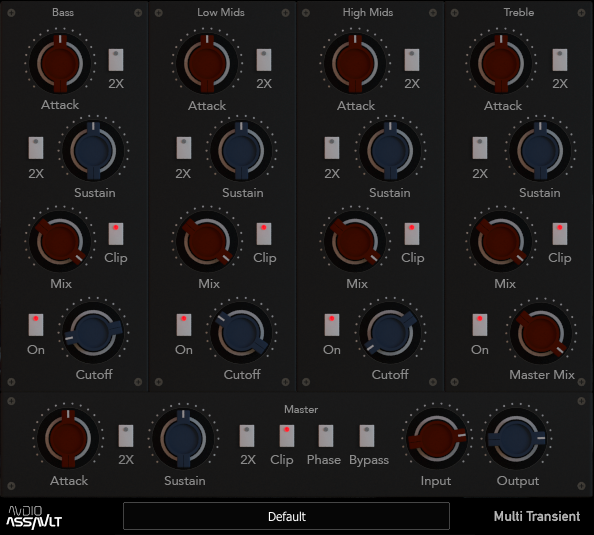
Task: Click the Treble Sustain knob
Action: tap(540, 150)
